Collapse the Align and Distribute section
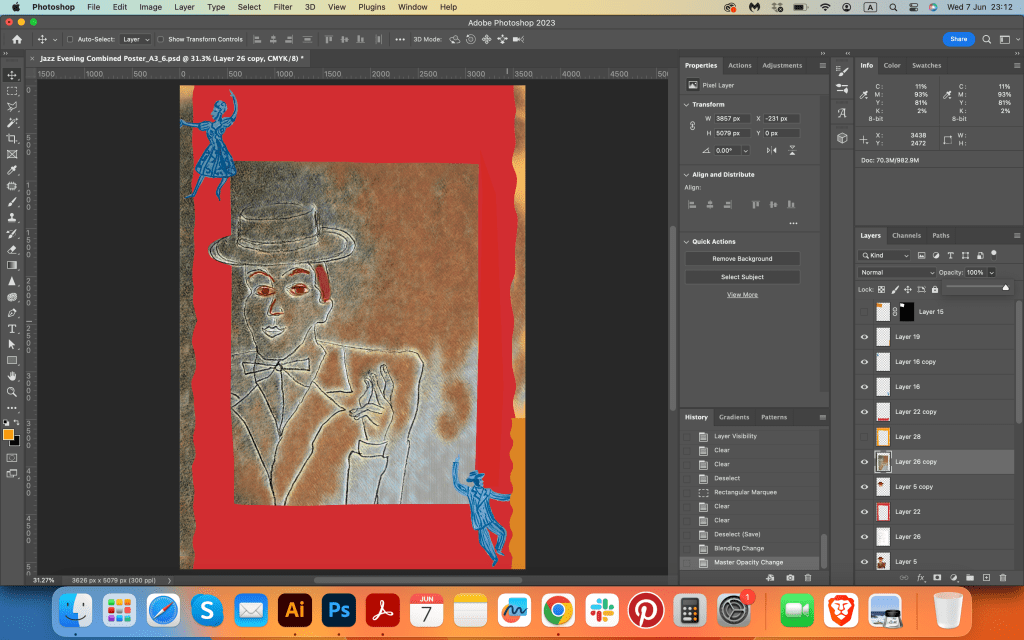The height and width of the screenshot is (640, 1024). [x=686, y=175]
